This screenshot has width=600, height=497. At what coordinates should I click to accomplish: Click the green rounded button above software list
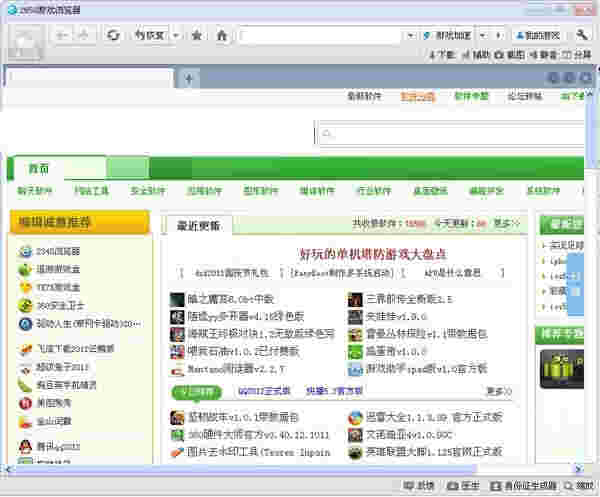[x=197, y=392]
